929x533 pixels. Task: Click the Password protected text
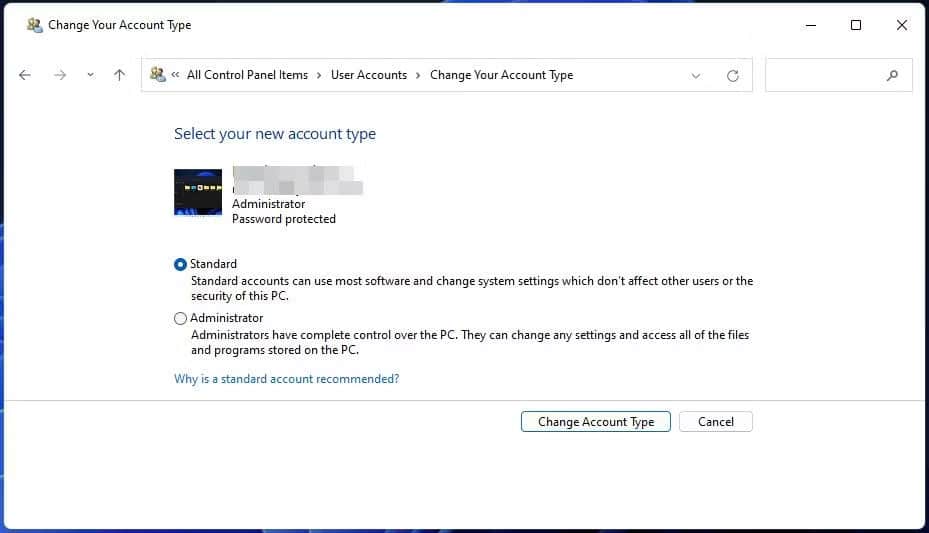284,219
